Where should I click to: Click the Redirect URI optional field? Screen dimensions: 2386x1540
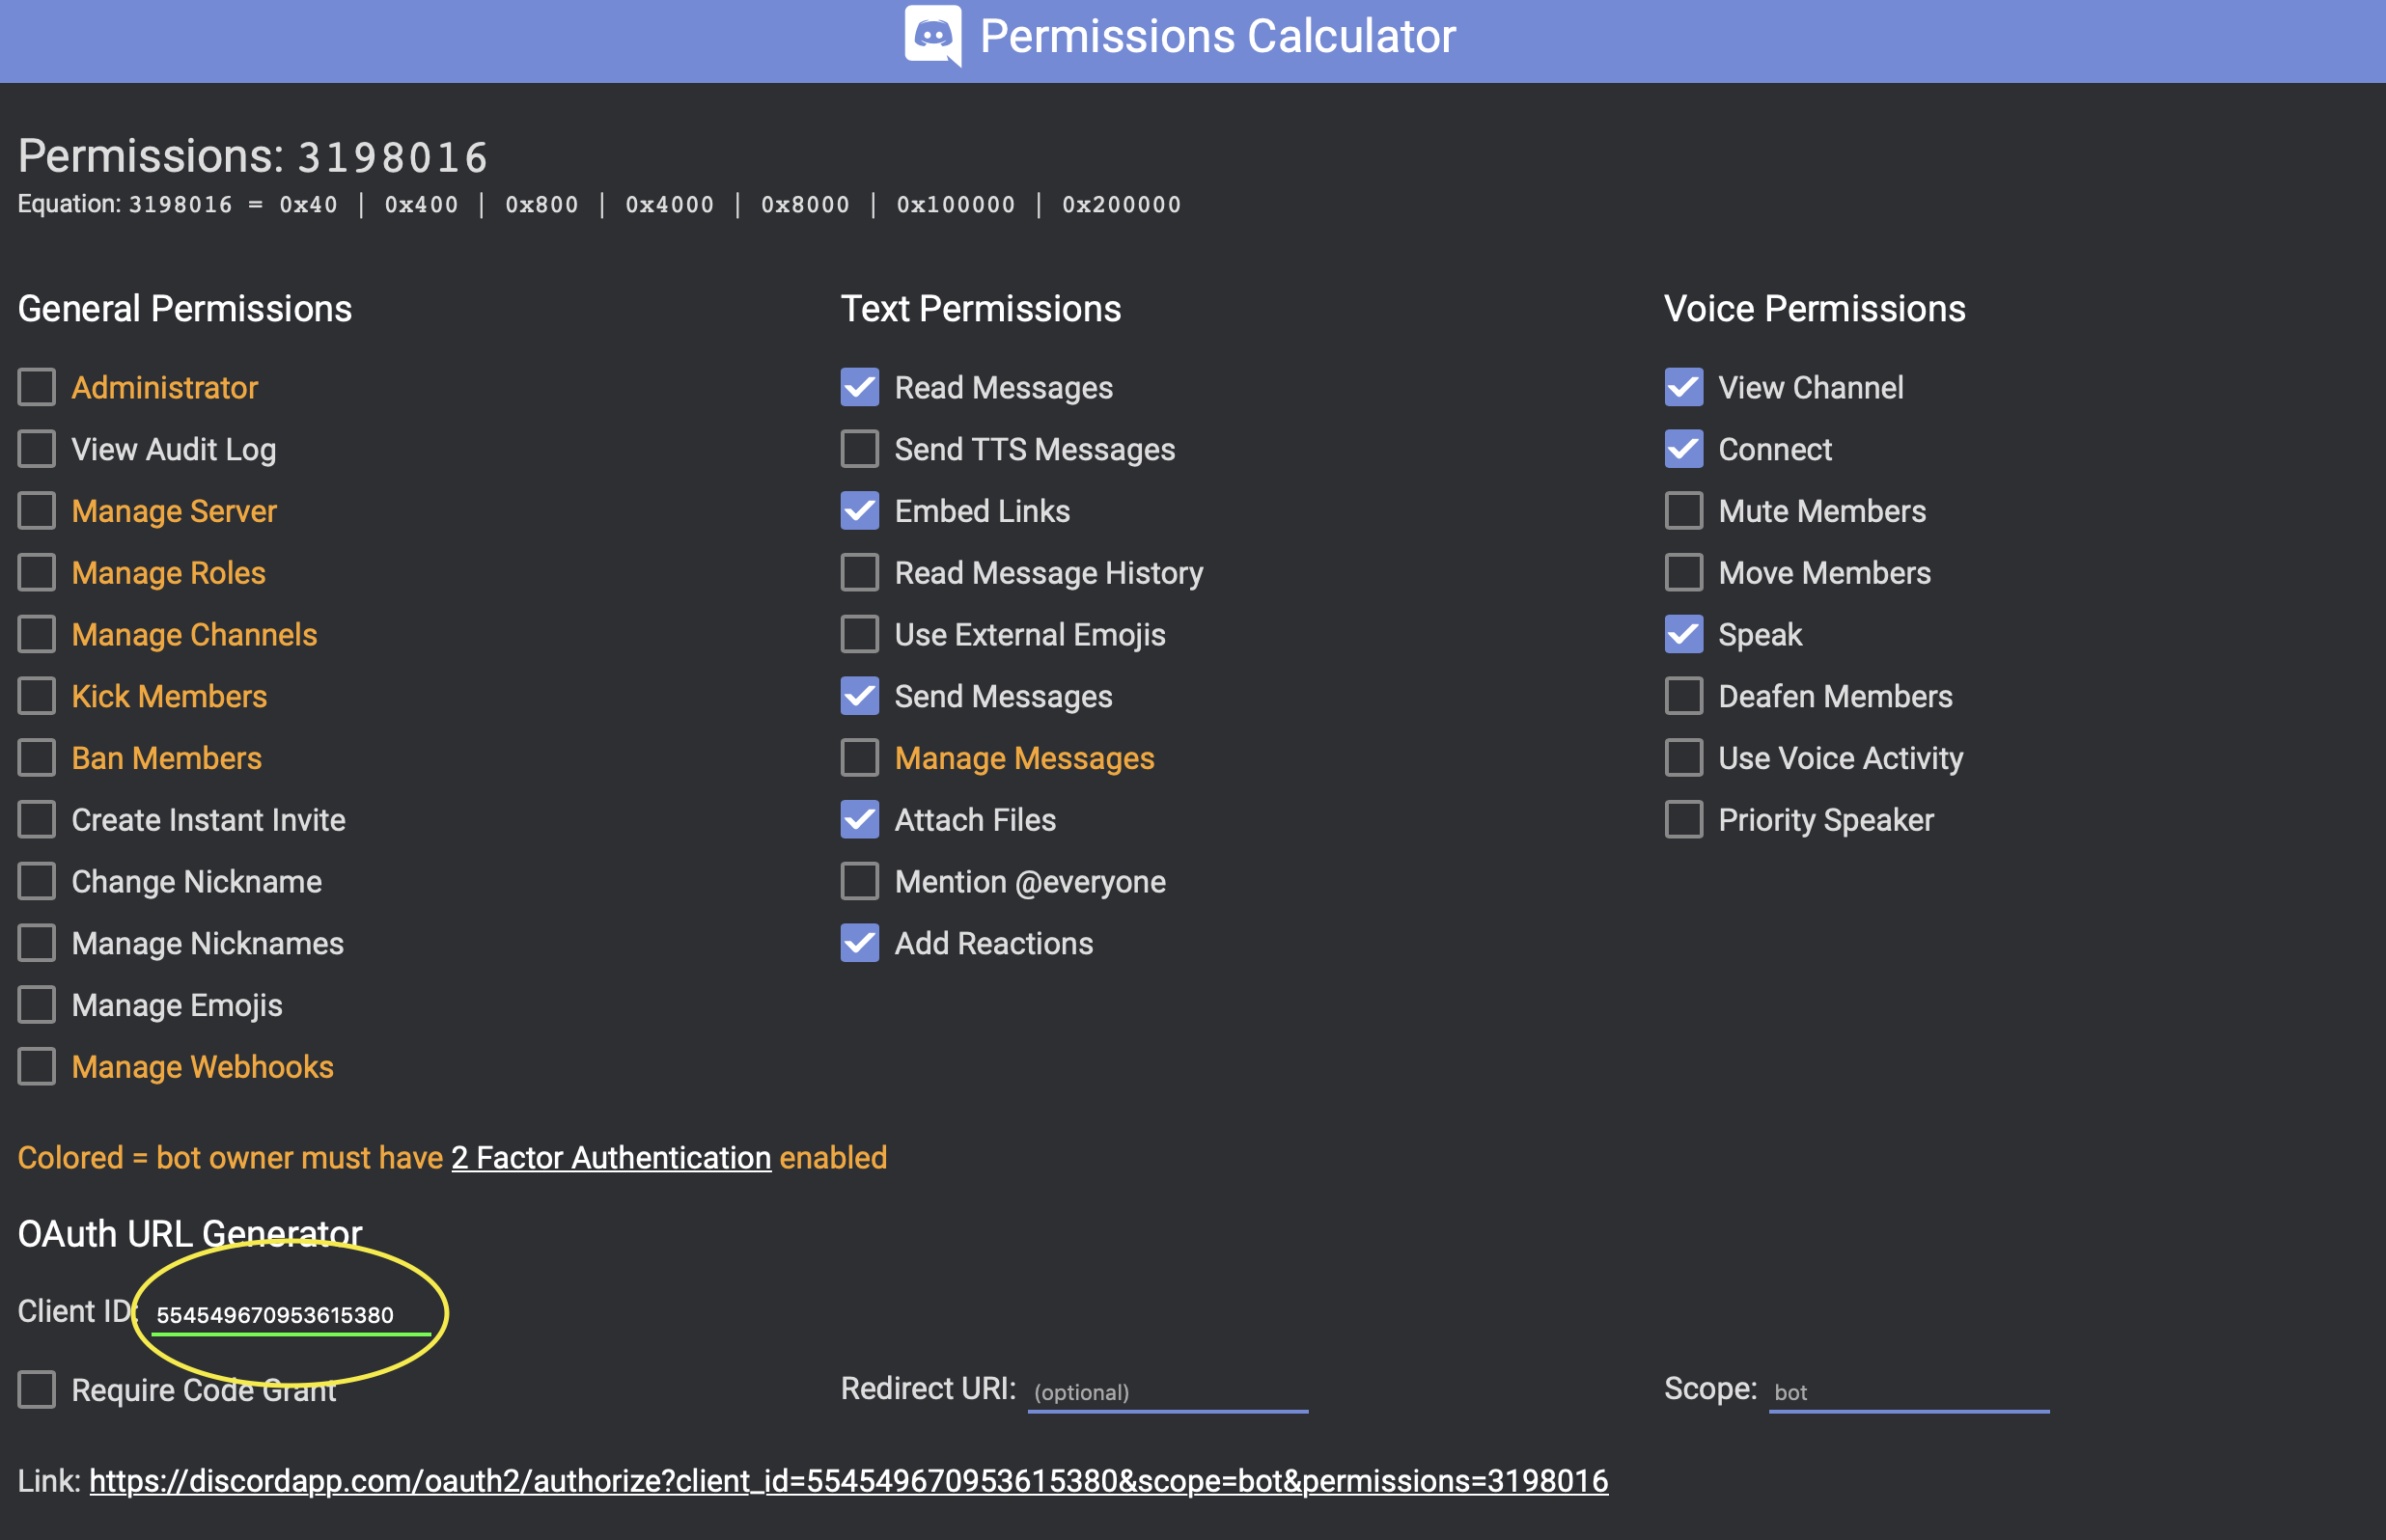[1167, 1392]
